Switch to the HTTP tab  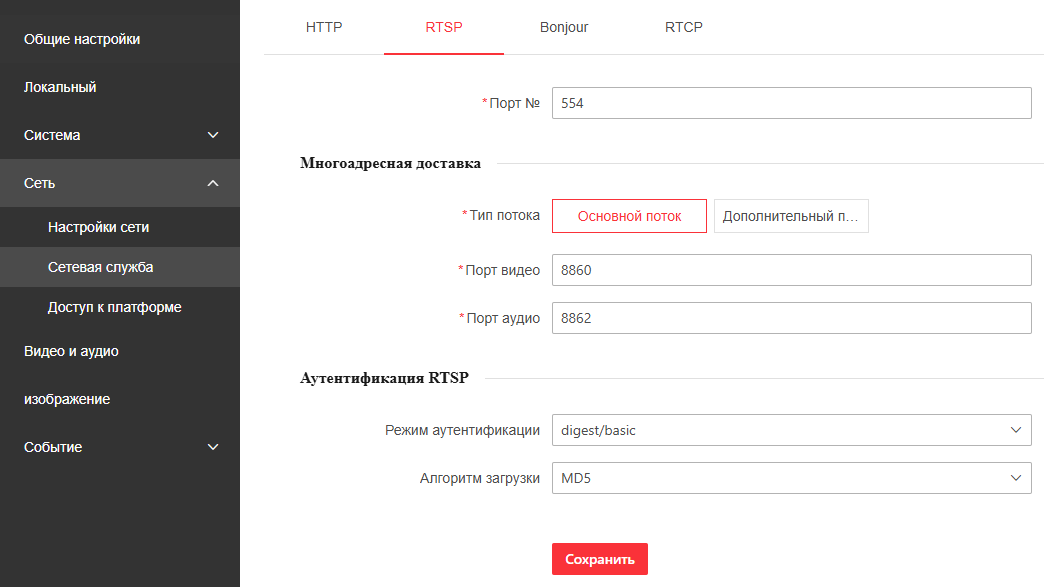click(324, 27)
